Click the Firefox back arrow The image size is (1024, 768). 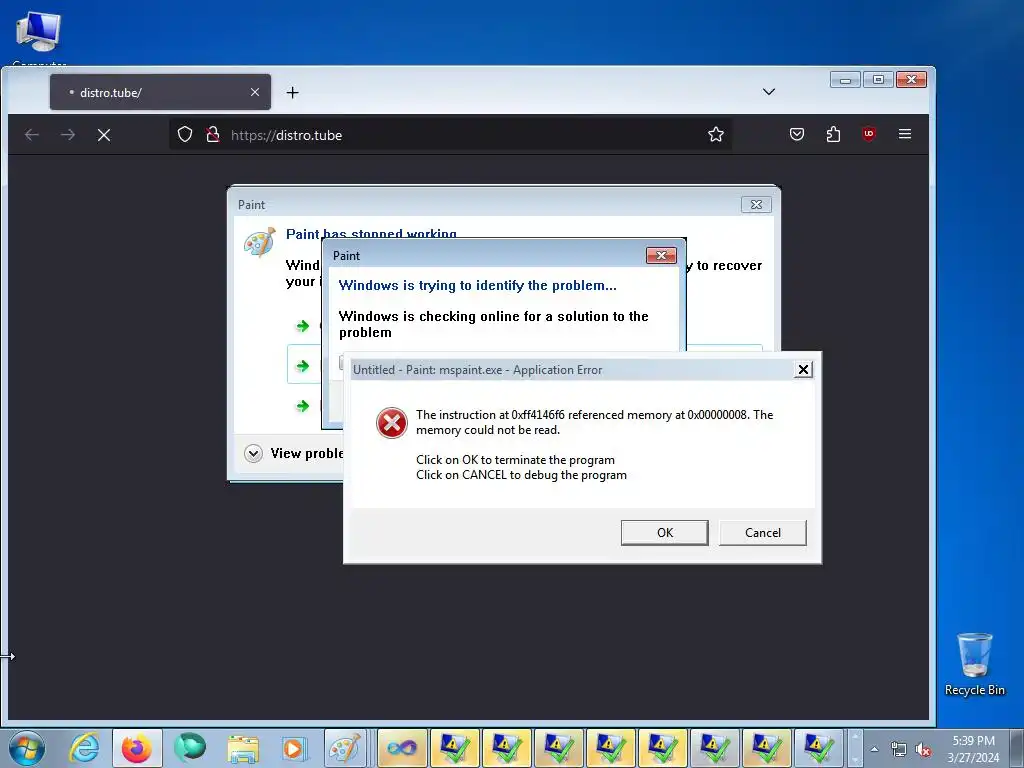(x=31, y=135)
